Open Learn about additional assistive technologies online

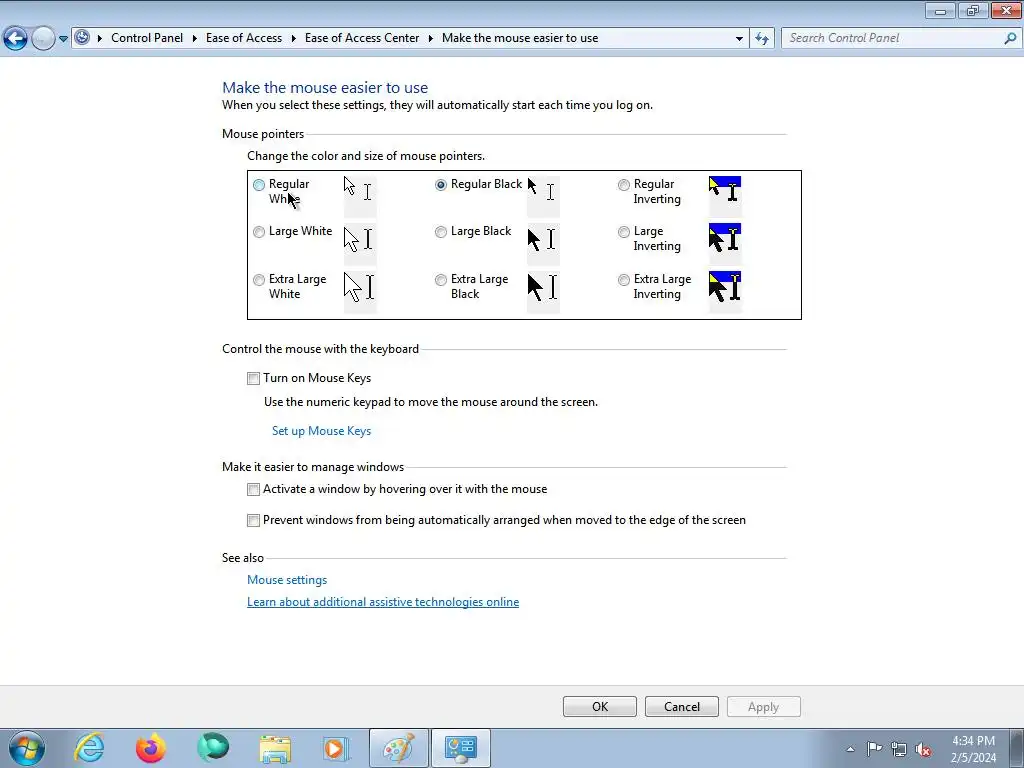pyautogui.click(x=383, y=602)
